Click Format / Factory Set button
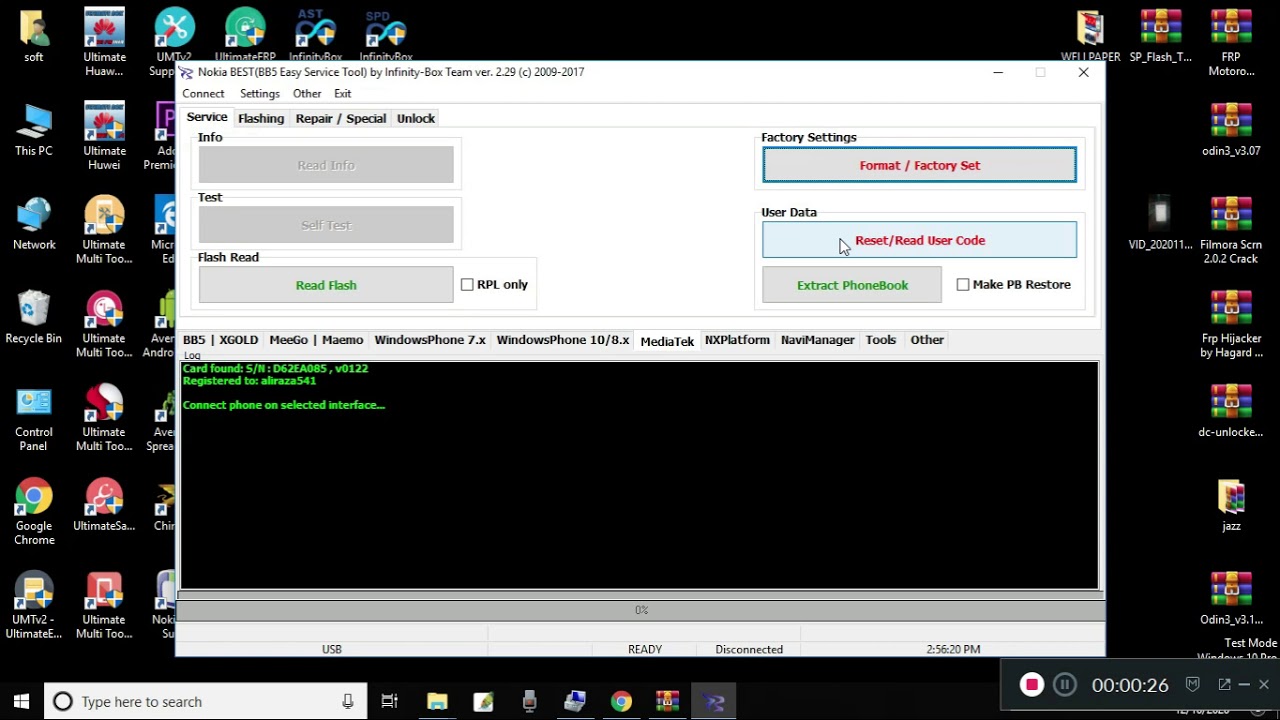The image size is (1280, 720). (920, 165)
